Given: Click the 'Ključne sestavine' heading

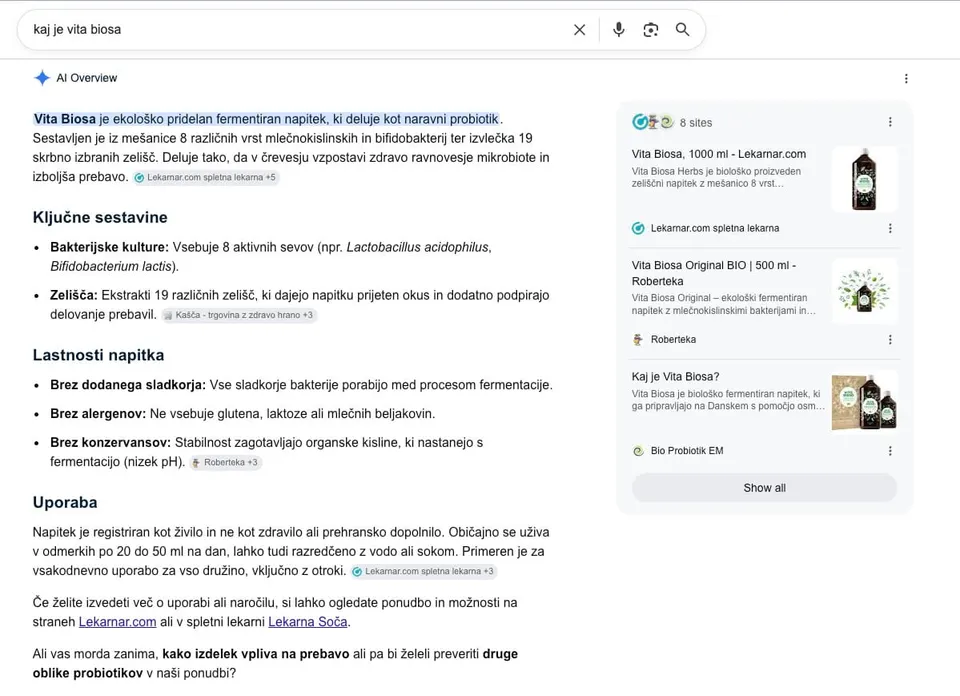Looking at the screenshot, I should (x=100, y=217).
